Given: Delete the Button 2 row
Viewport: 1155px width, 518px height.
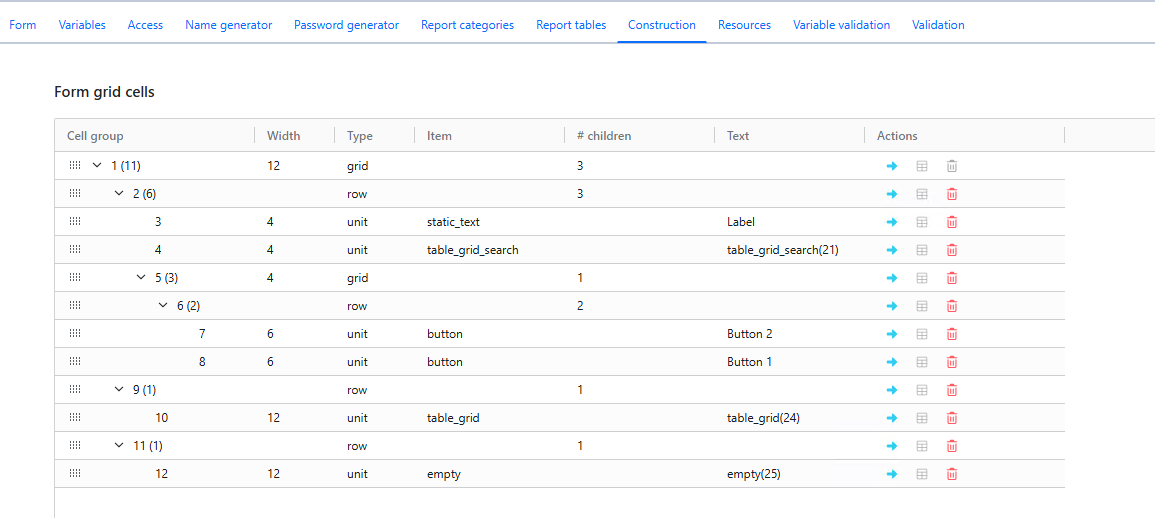Looking at the screenshot, I should click(952, 334).
